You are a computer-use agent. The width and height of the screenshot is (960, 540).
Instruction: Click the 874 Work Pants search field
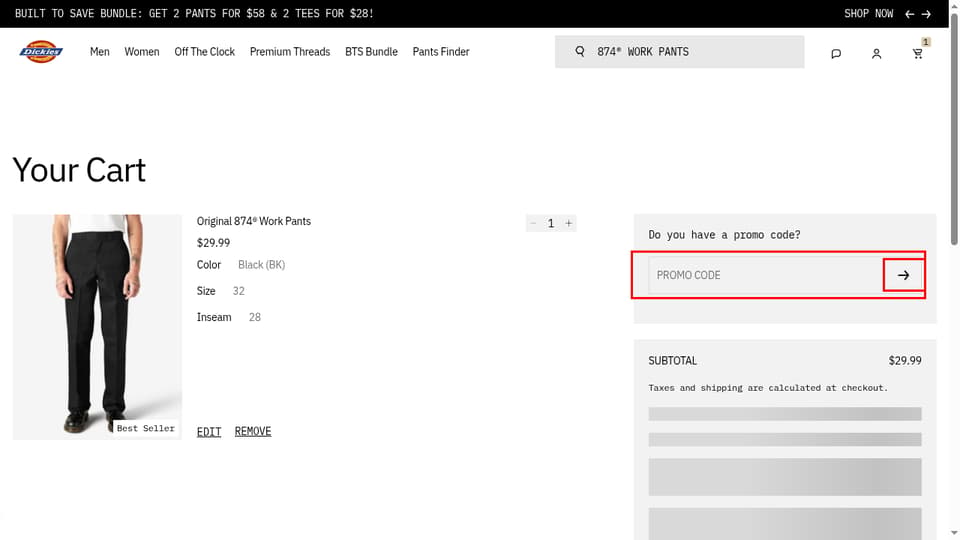coord(680,51)
